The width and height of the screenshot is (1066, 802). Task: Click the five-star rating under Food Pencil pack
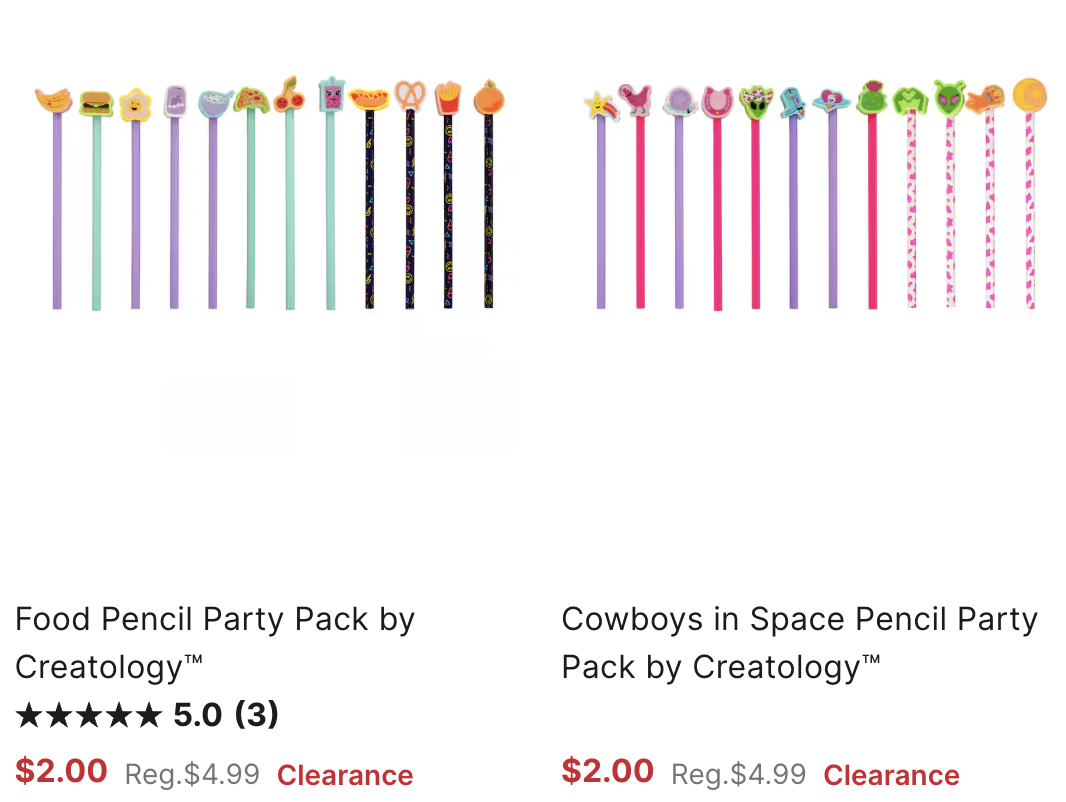click(88, 715)
